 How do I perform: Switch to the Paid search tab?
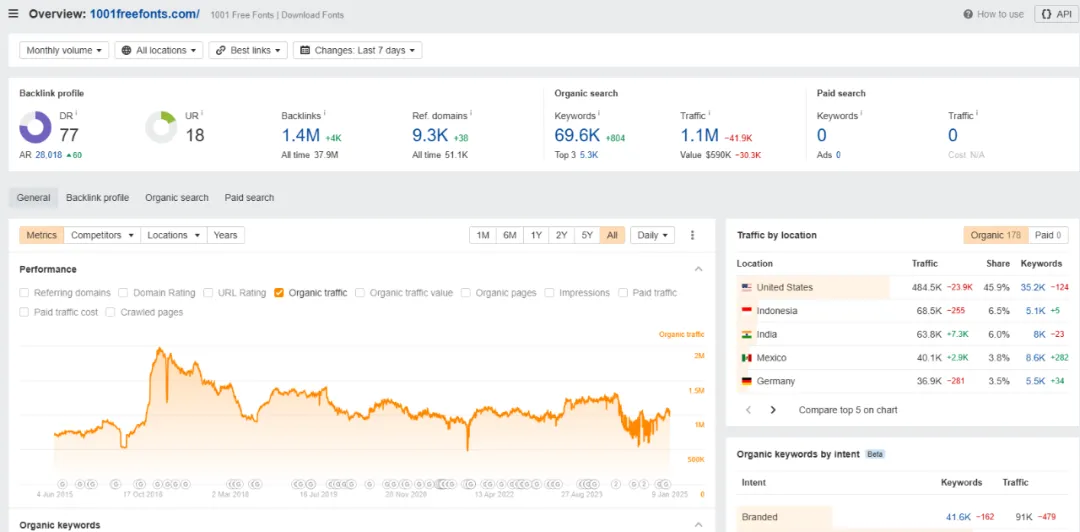pos(249,198)
